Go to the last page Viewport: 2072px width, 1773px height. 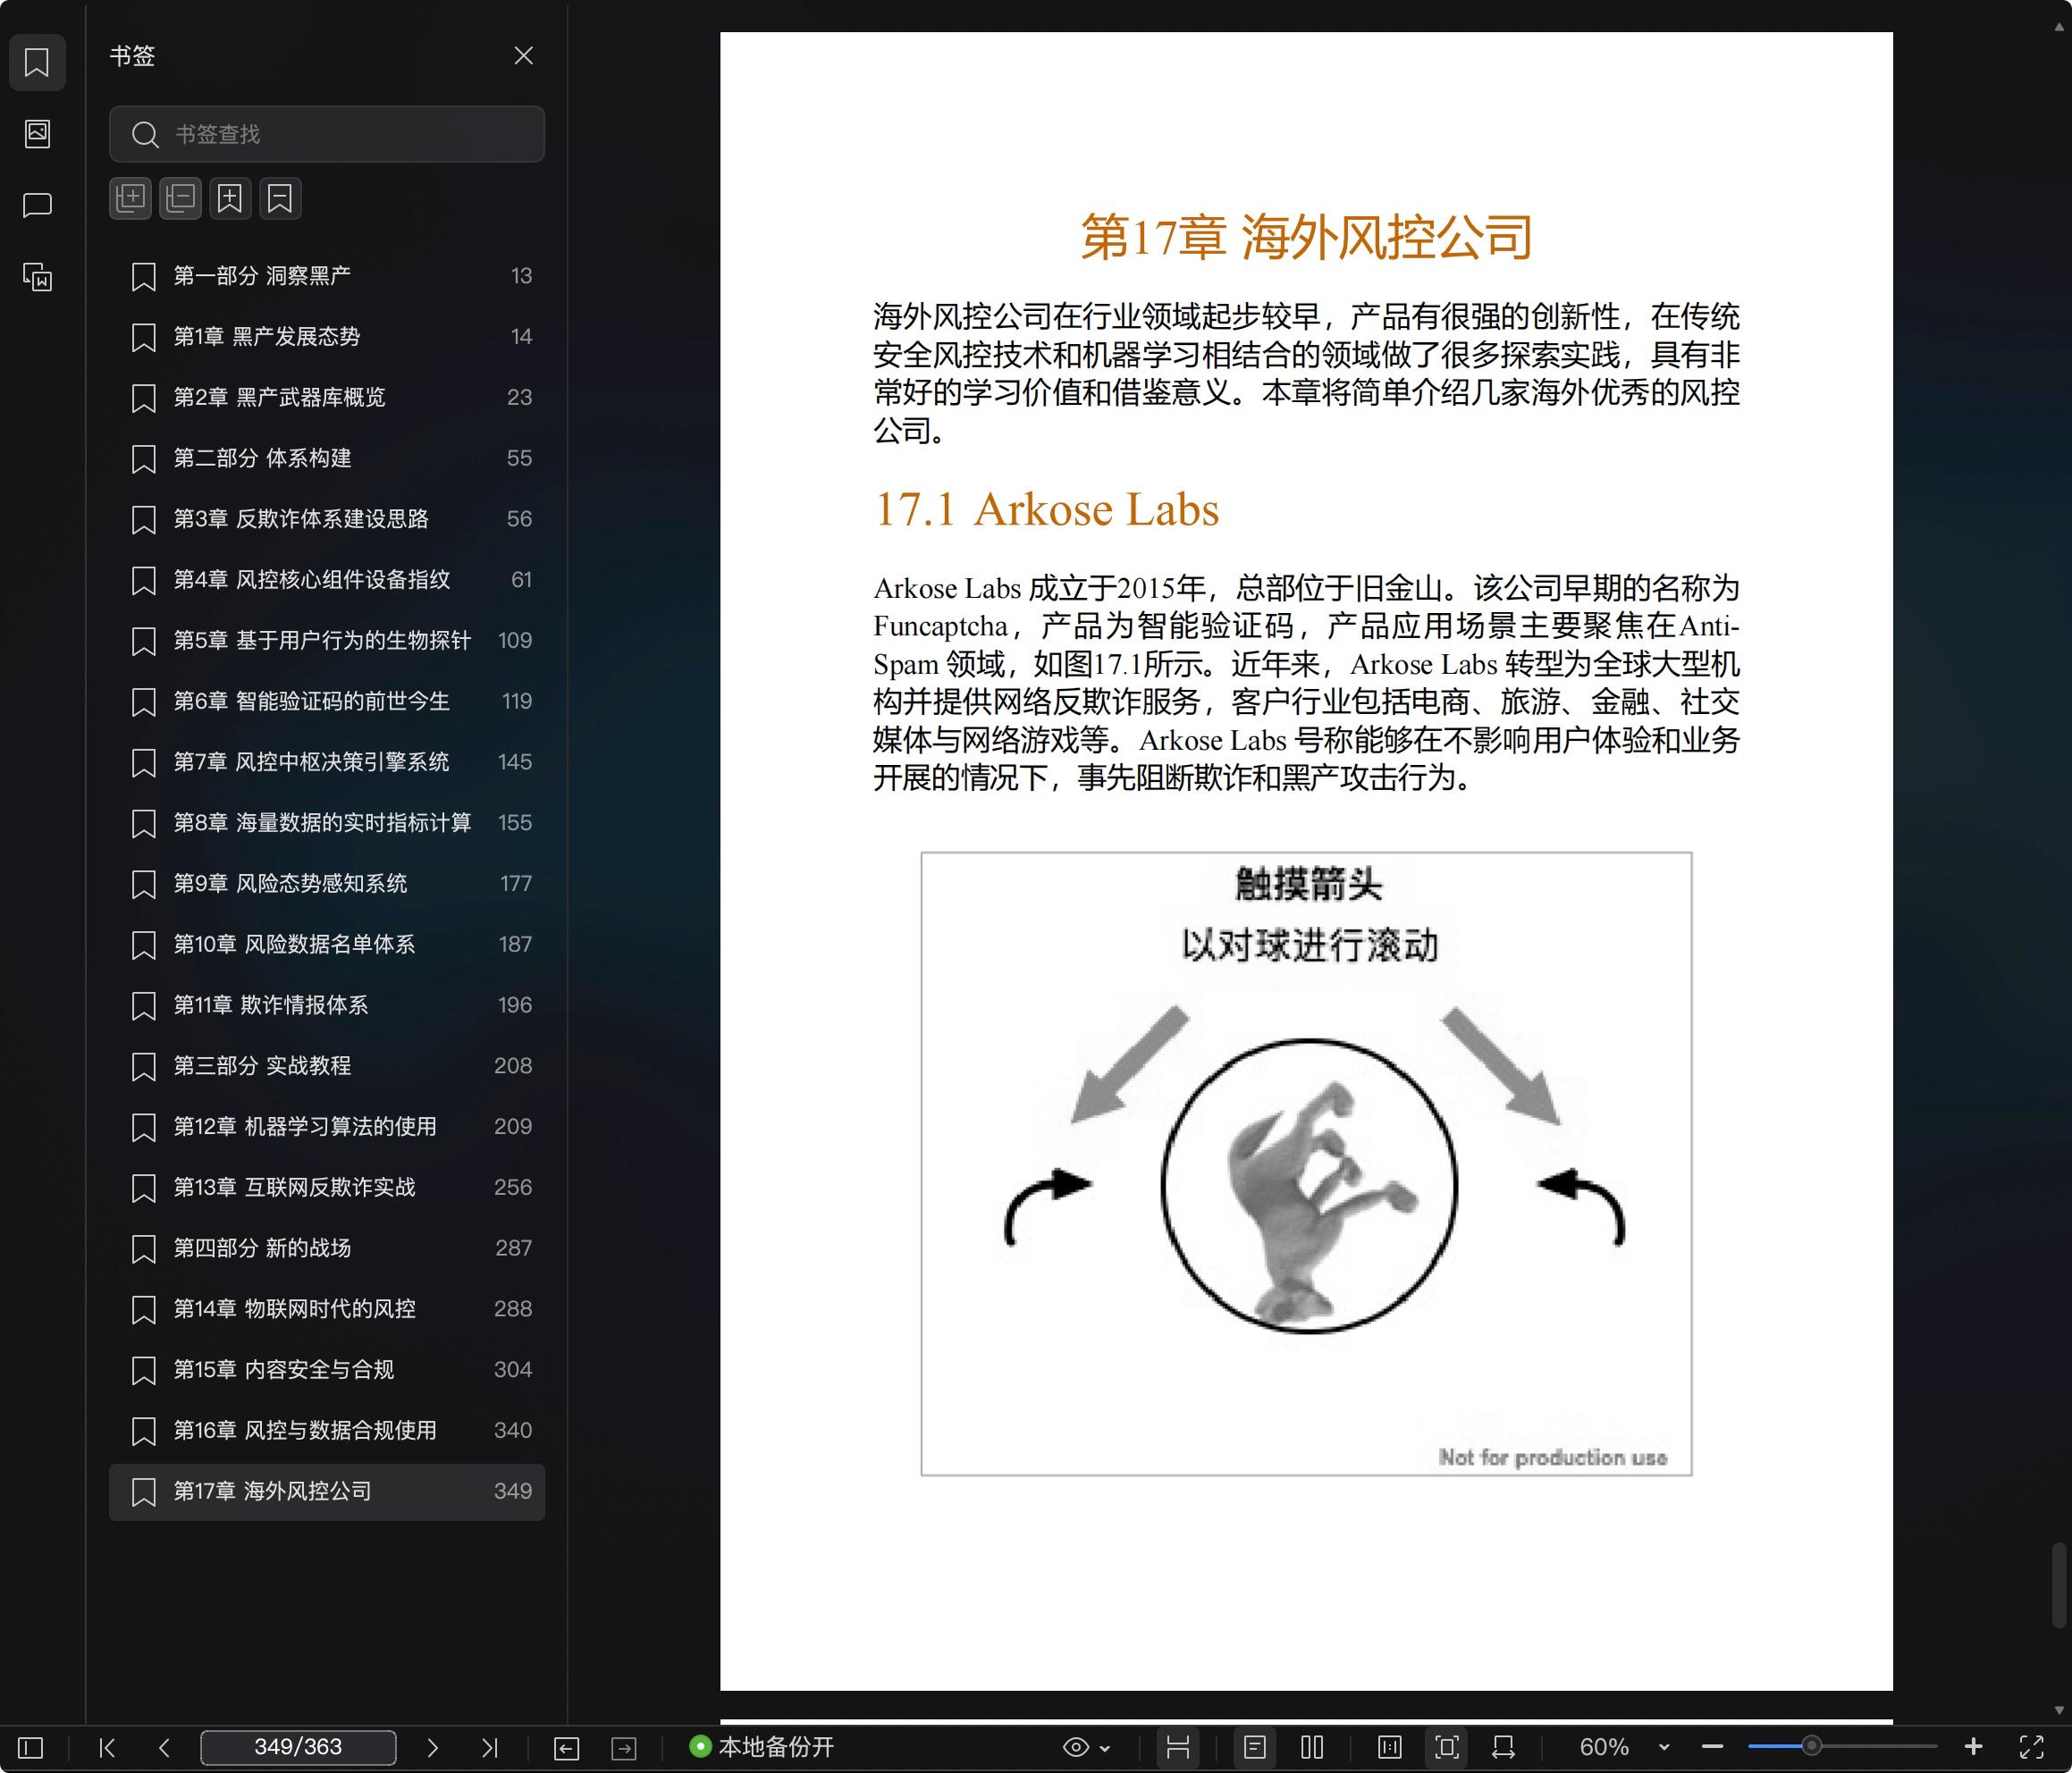(x=489, y=1747)
